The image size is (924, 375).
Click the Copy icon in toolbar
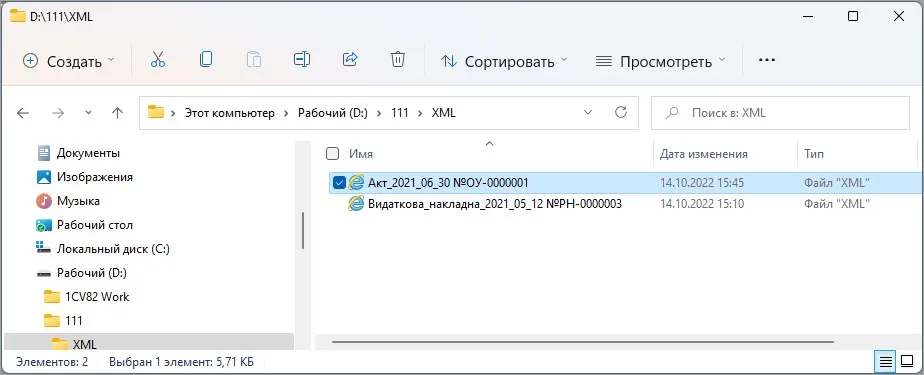[206, 59]
